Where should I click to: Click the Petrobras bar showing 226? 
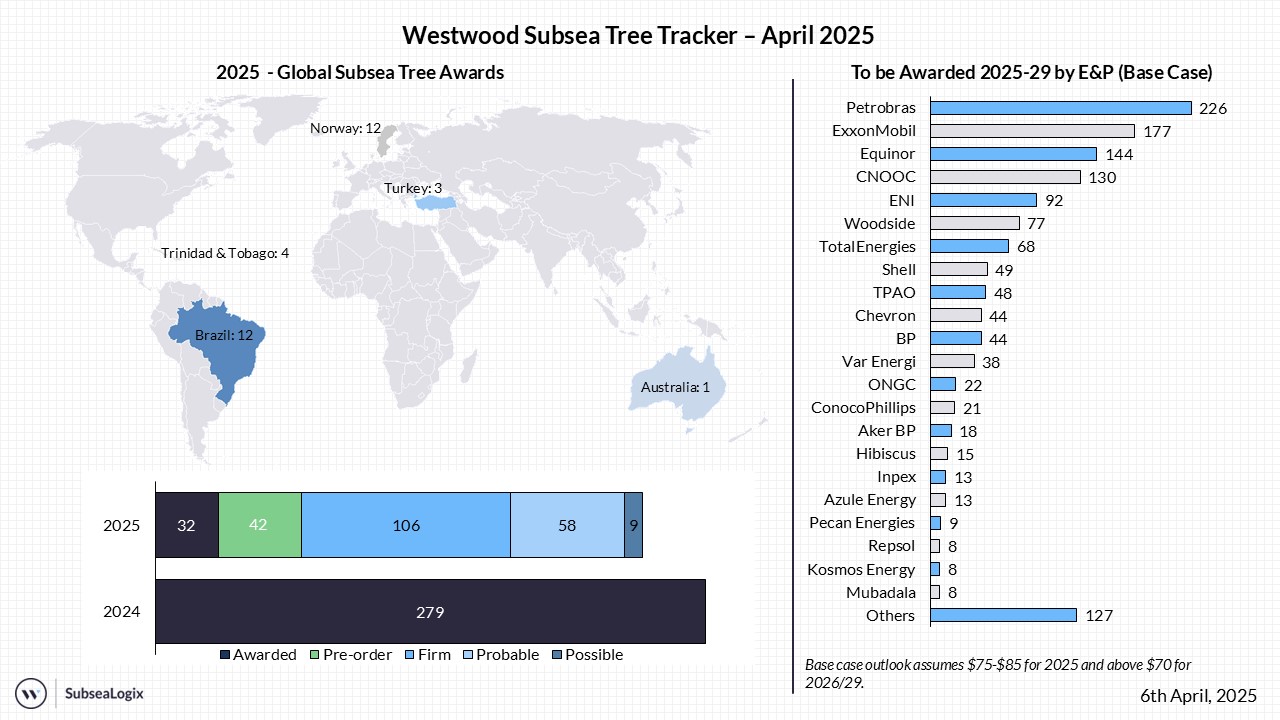(x=1060, y=108)
